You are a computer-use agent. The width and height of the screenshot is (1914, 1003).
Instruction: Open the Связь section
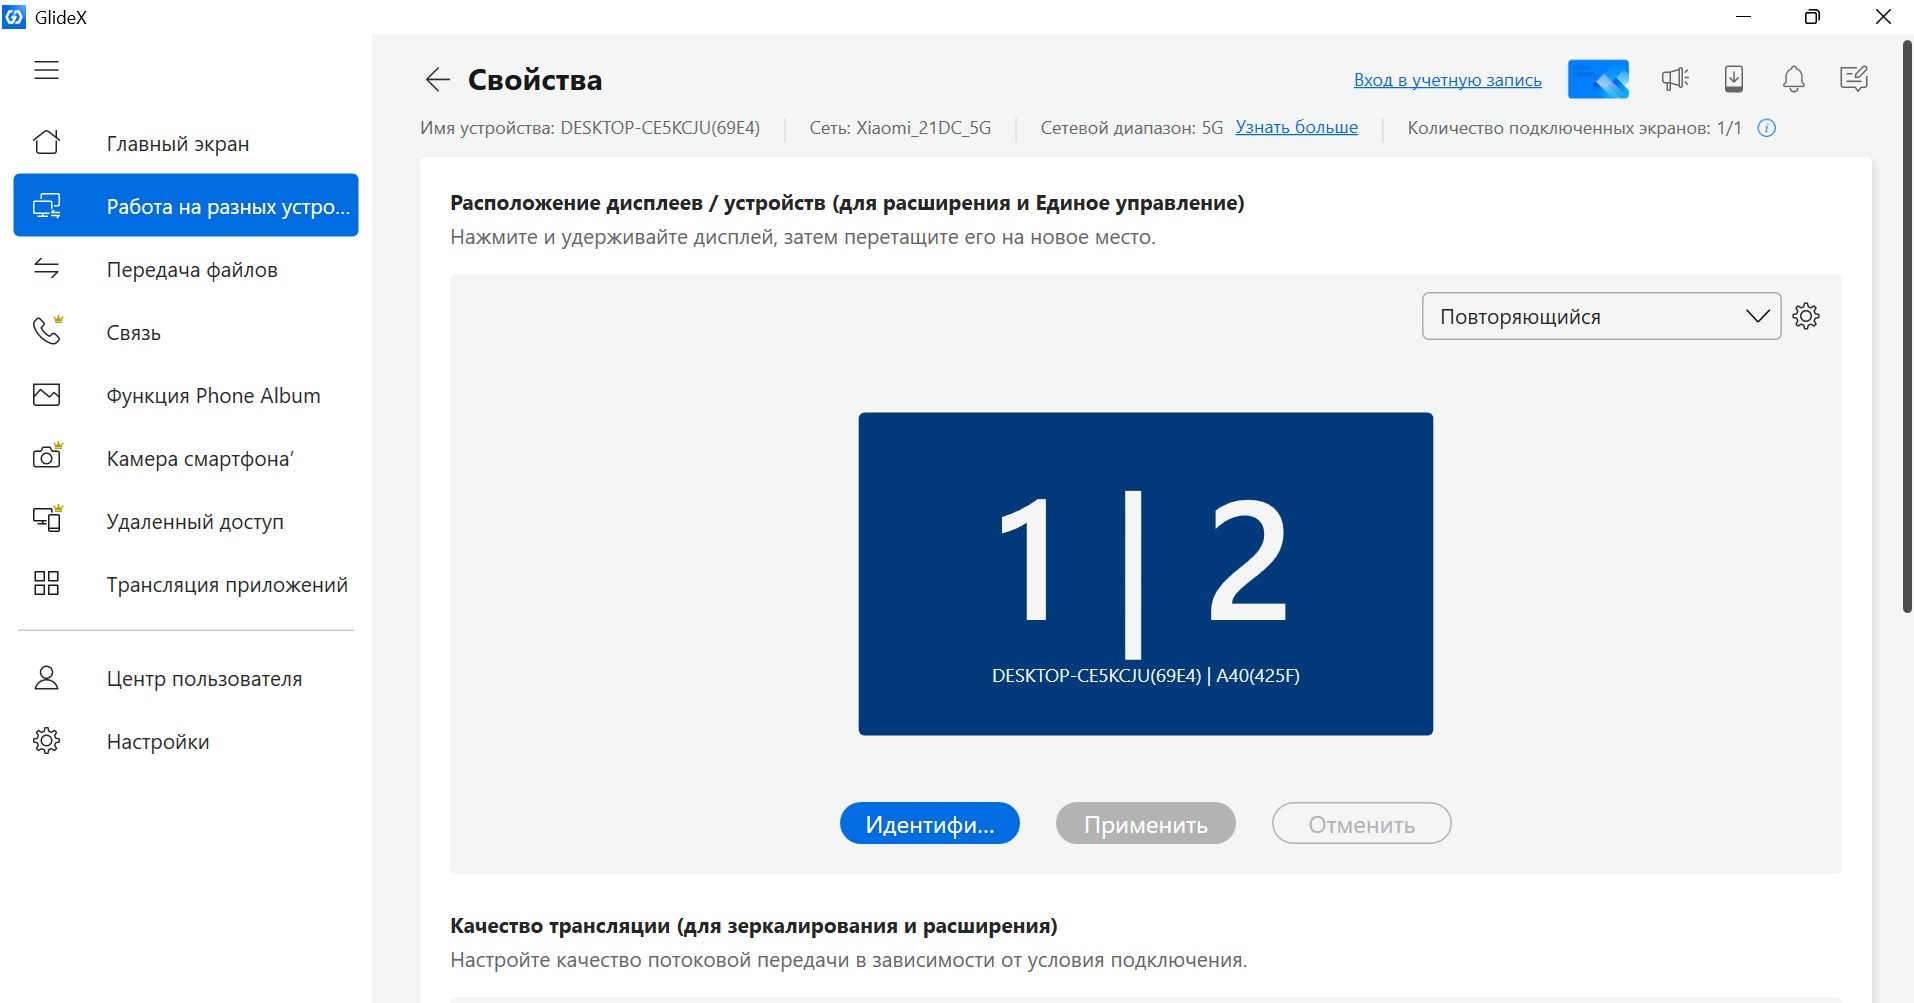pos(186,332)
